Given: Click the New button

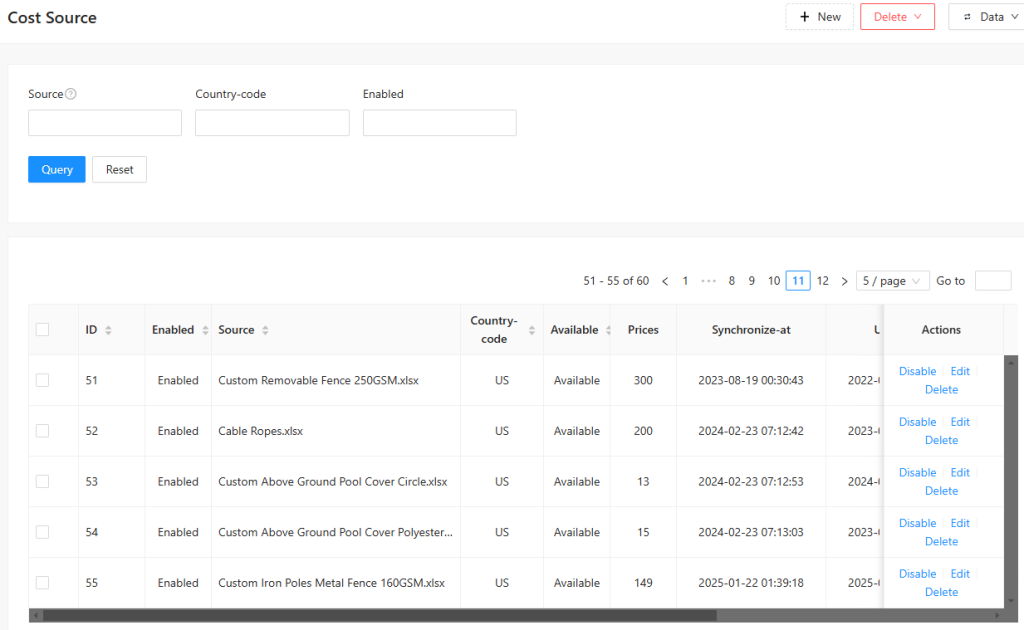Looking at the screenshot, I should (x=820, y=17).
